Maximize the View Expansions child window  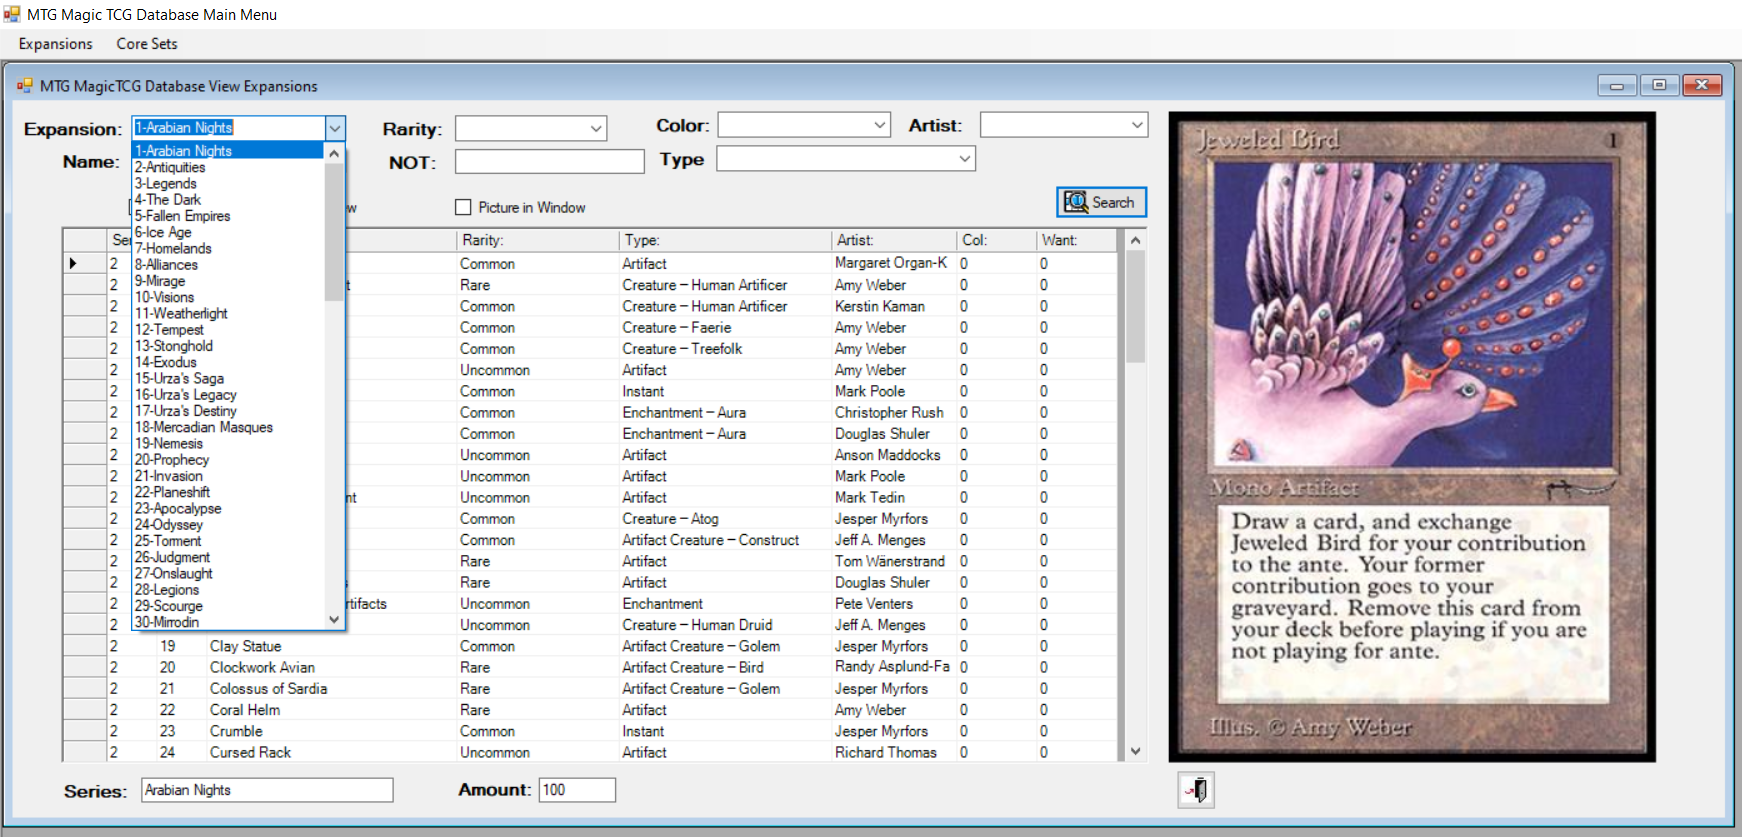point(1659,85)
